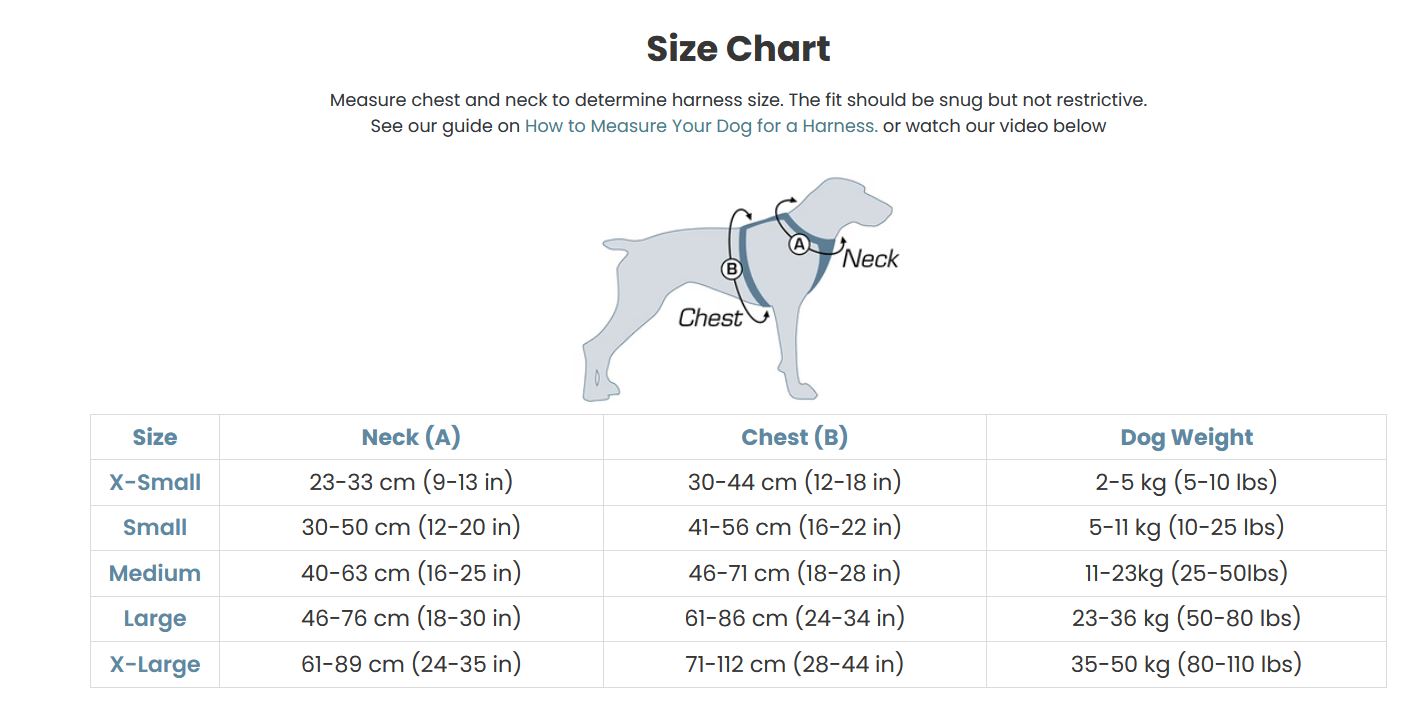Open the How to Measure Your Dog link

701,126
